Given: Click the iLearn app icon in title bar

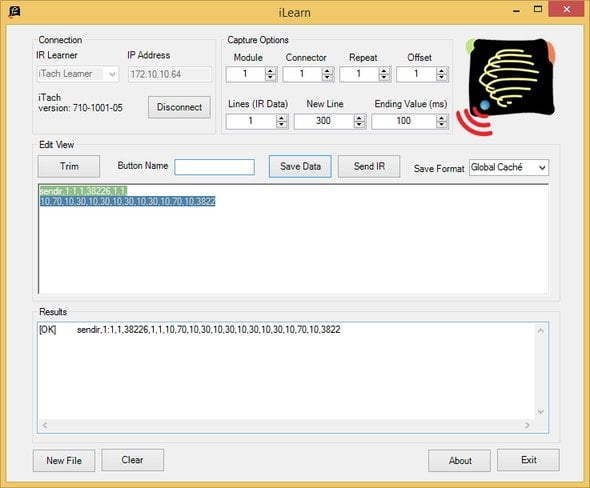Looking at the screenshot, I should (x=14, y=12).
